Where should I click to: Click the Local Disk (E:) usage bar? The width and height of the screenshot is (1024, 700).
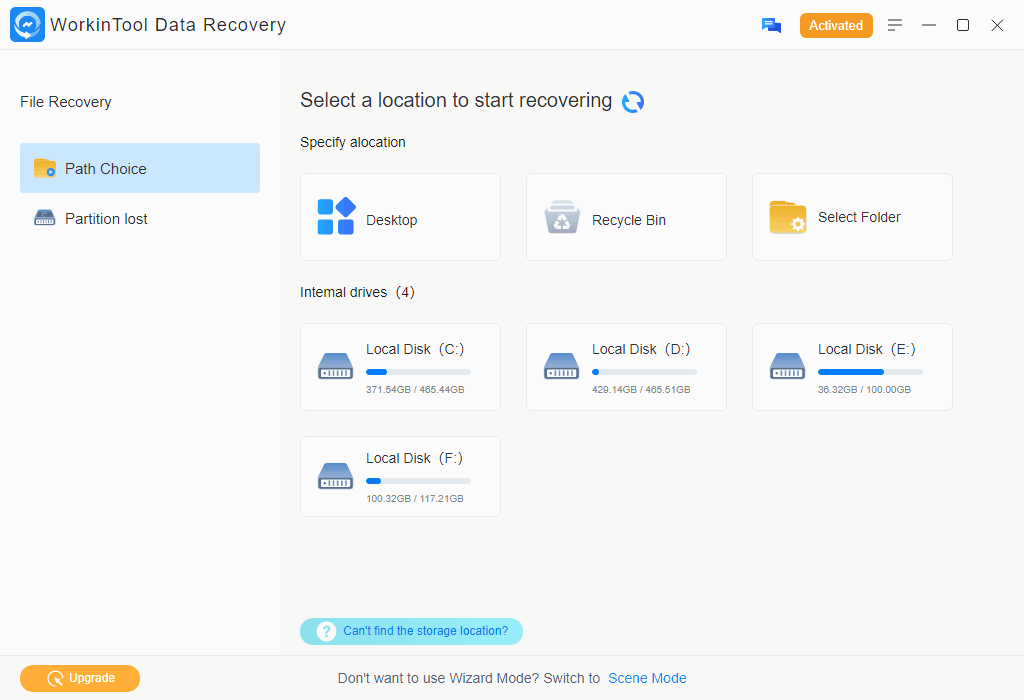[869, 372]
